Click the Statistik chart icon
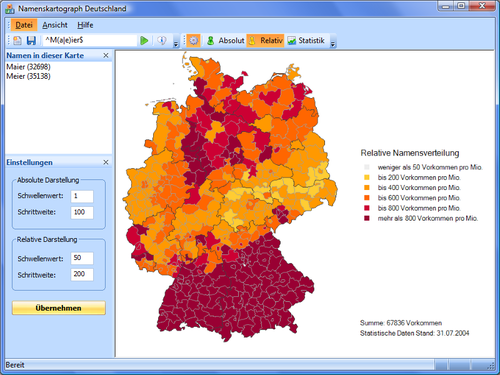 coord(292,41)
